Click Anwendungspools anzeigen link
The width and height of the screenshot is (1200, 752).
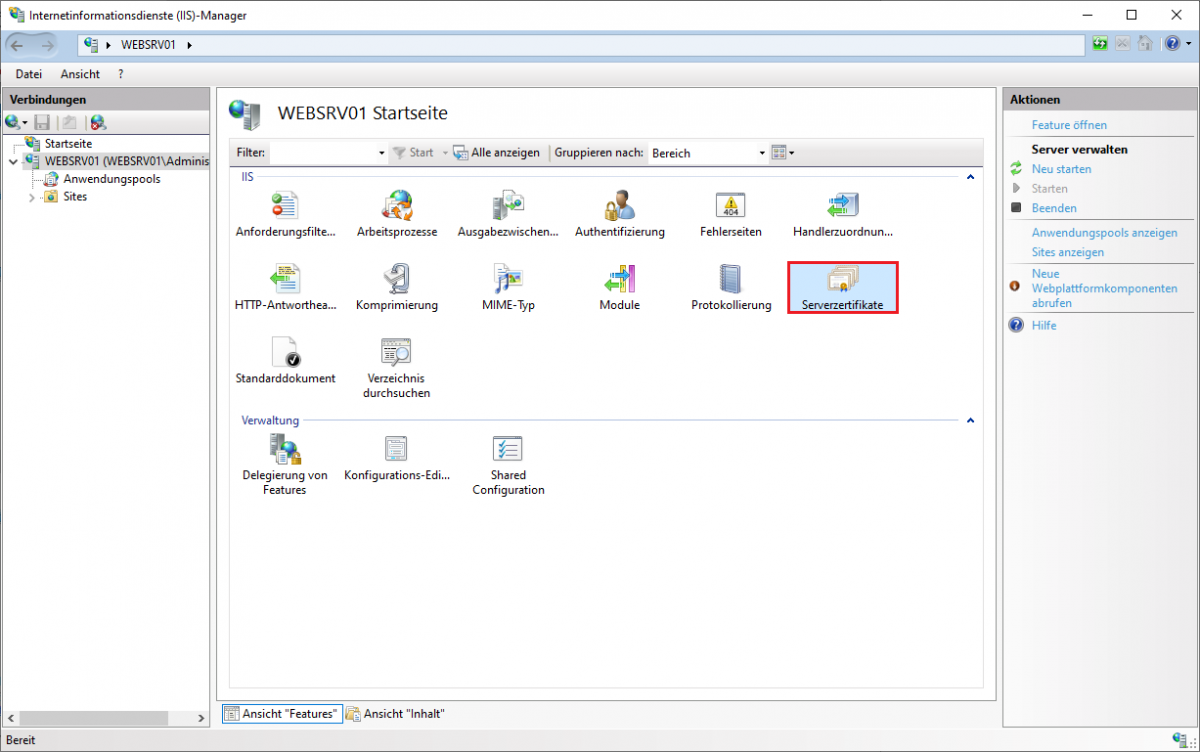(1104, 232)
